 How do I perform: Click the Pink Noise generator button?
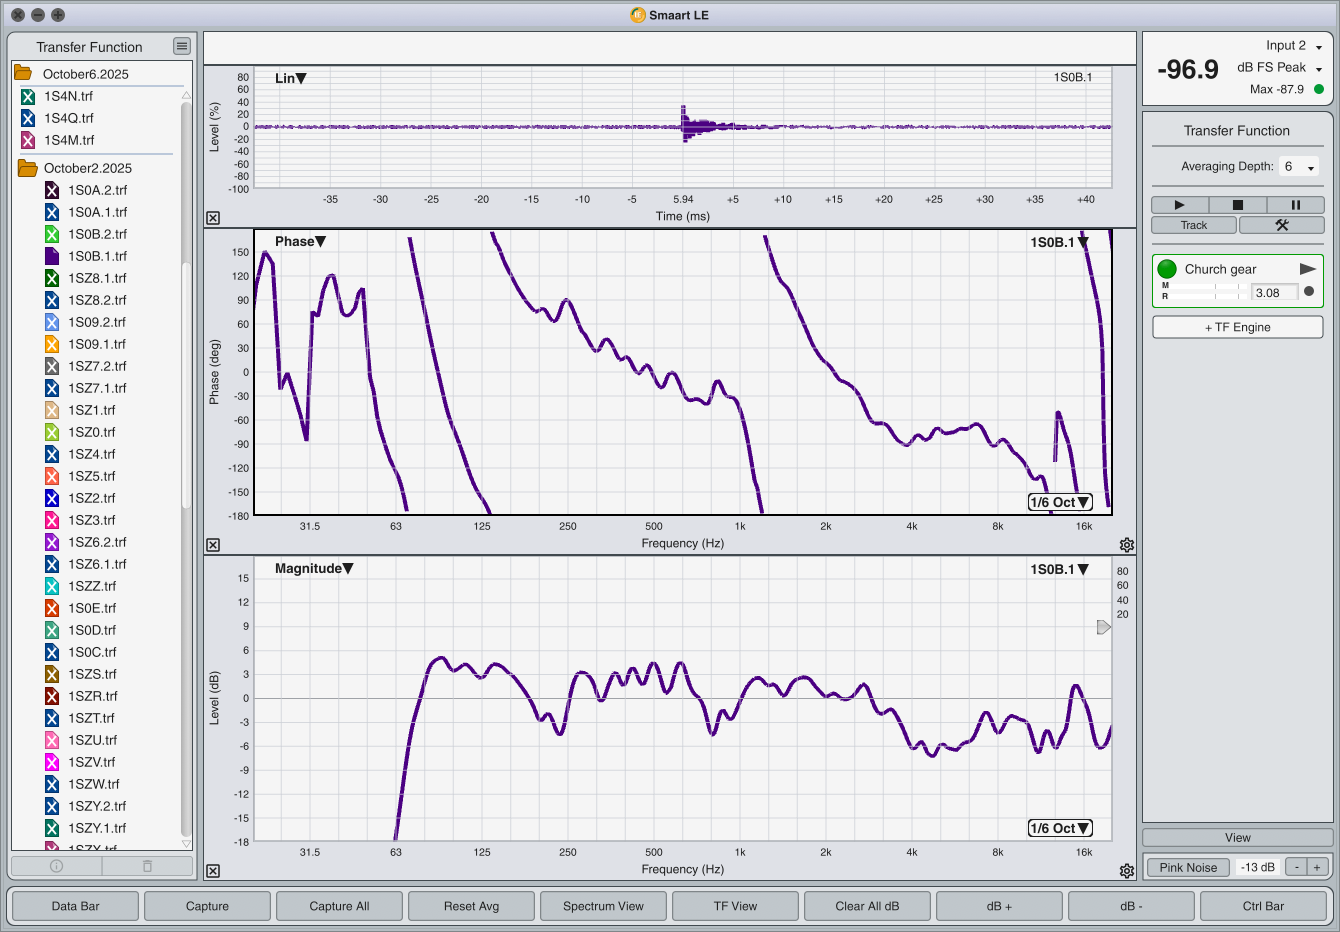1188,867
